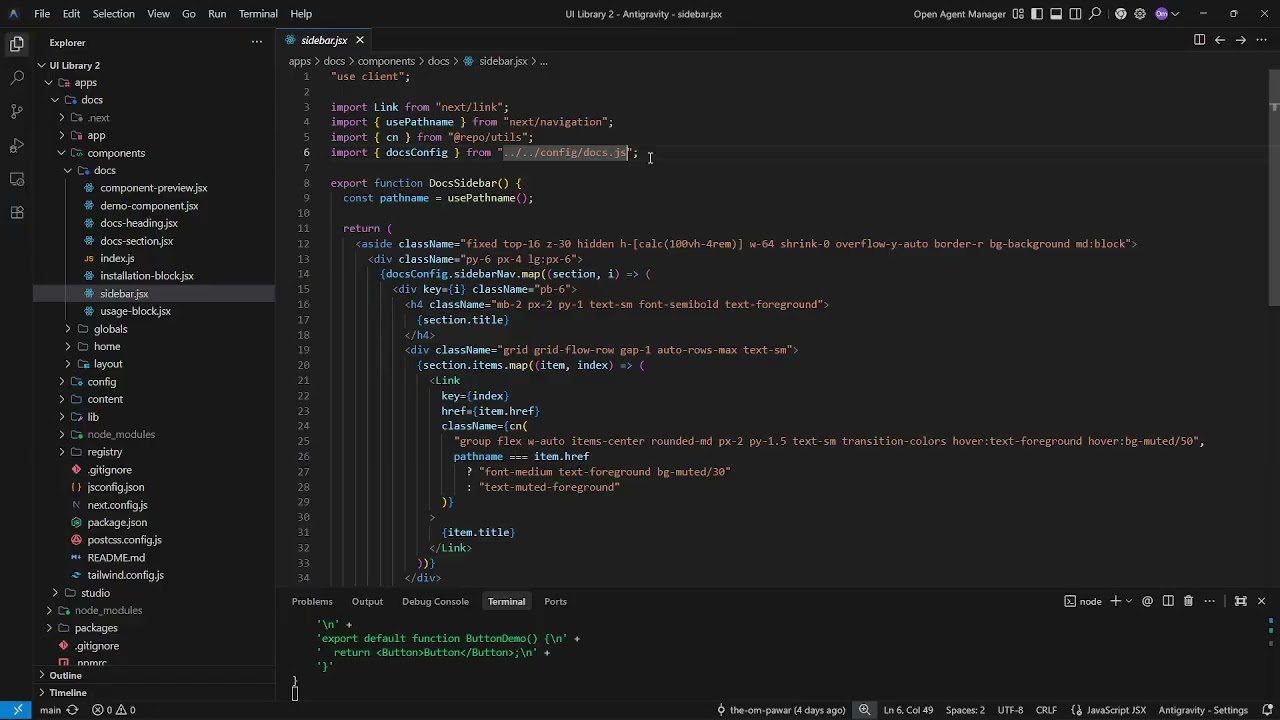
Task: Open the Om account avatar menu
Action: coord(1166,14)
